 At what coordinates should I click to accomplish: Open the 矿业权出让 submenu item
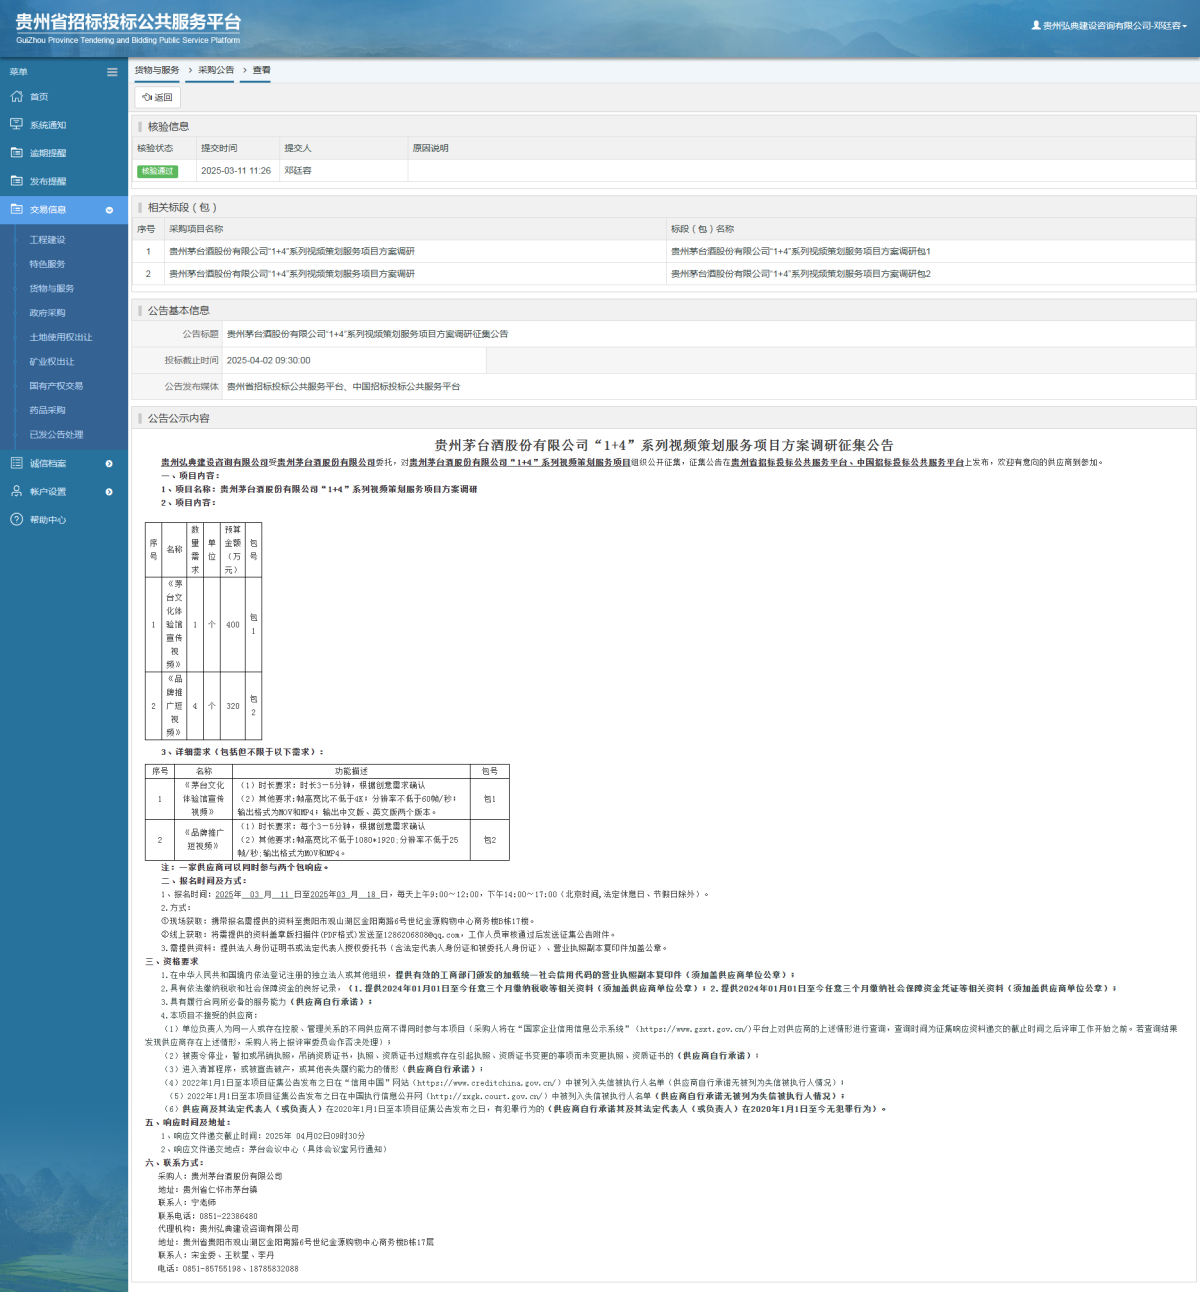(52, 361)
